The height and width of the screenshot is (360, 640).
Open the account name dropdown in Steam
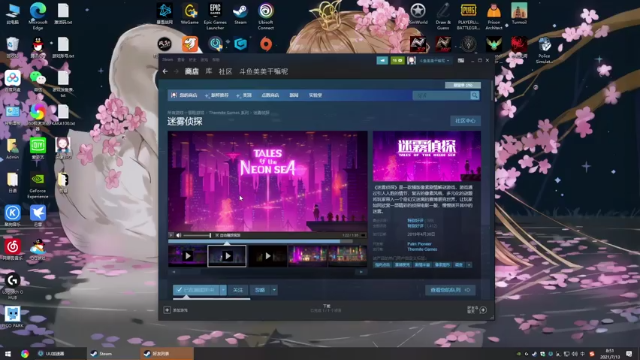pos(435,60)
